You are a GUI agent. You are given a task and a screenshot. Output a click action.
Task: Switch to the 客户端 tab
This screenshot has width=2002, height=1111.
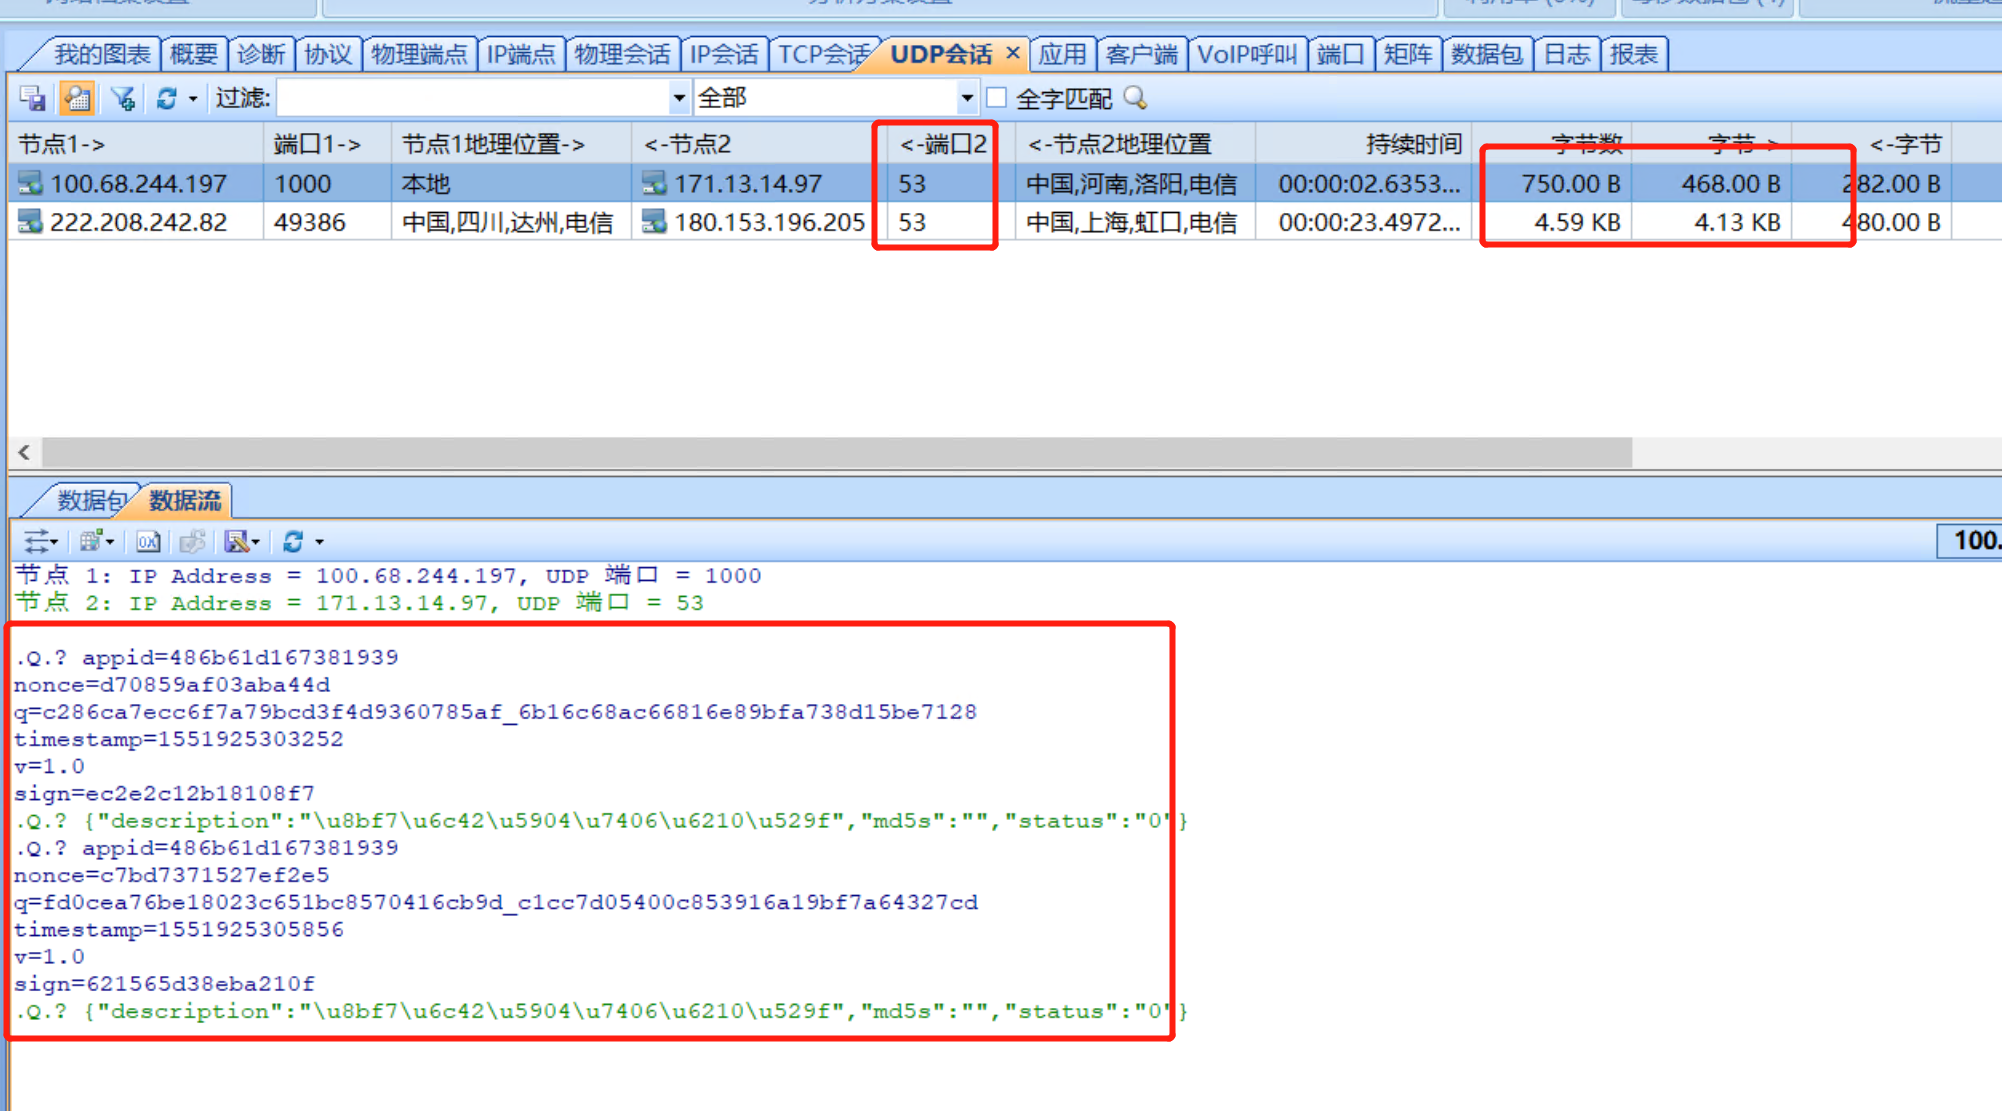(x=1141, y=54)
